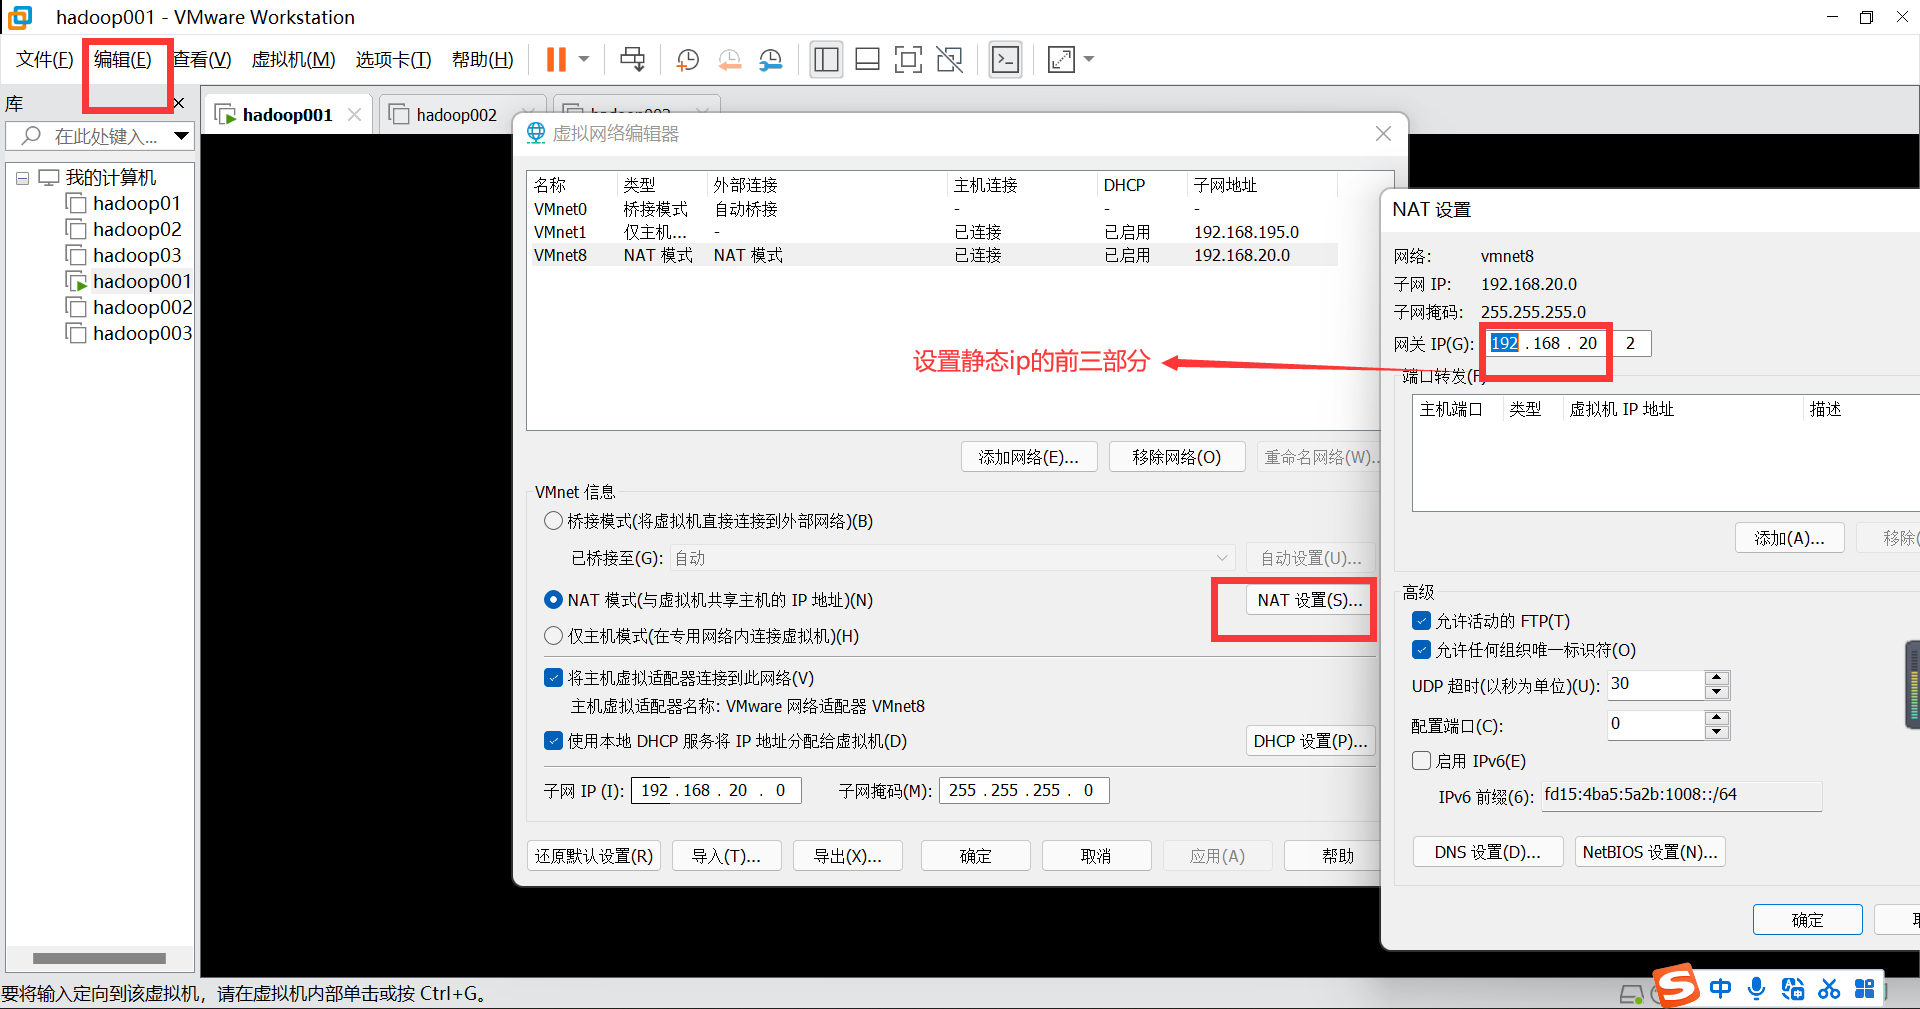Open the Sogou toolbox grid icon
The image size is (1920, 1009).
pos(1865,989)
